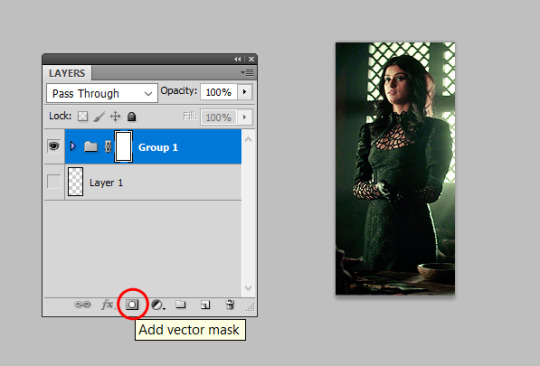The width and height of the screenshot is (540, 366).
Task: Open the Layers panel options menu
Action: click(247, 73)
